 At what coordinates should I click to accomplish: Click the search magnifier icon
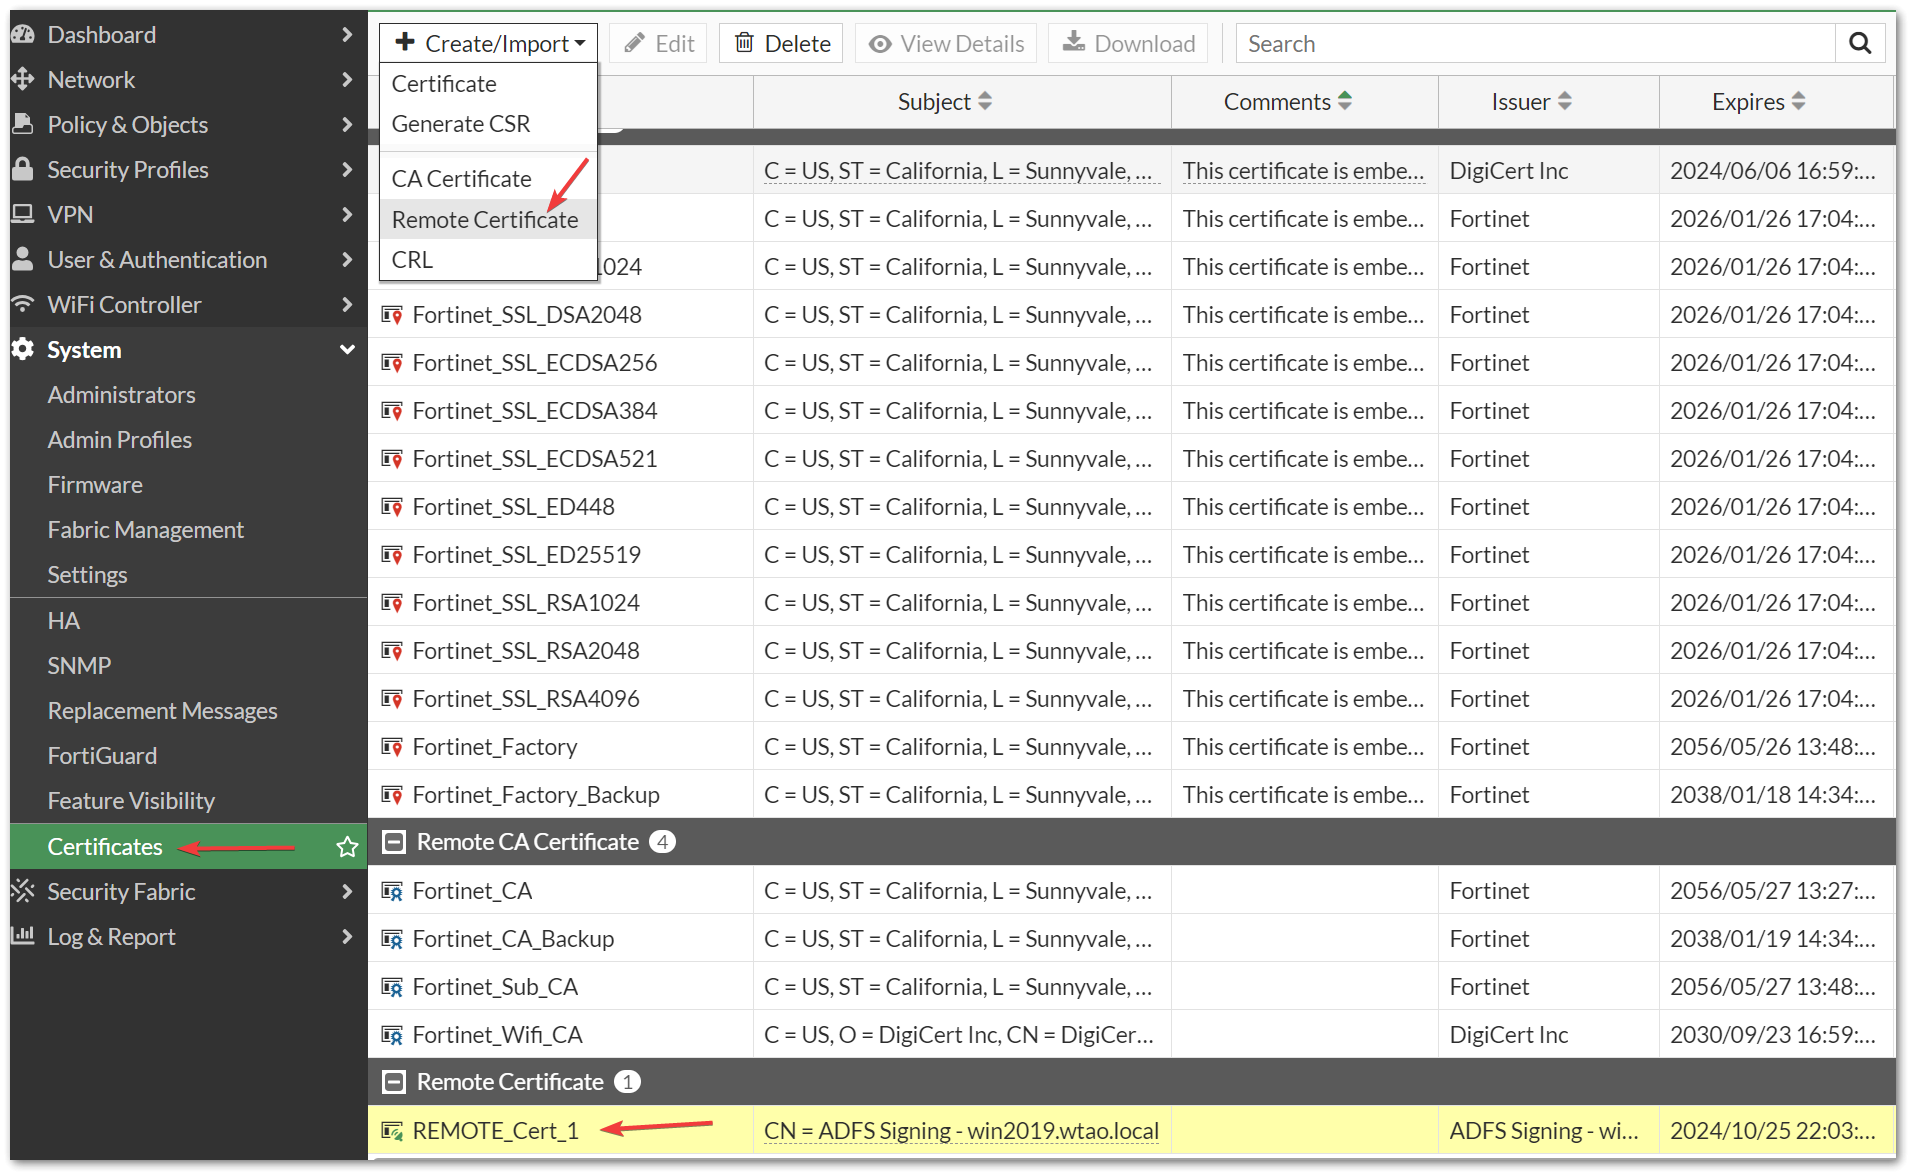(1859, 44)
